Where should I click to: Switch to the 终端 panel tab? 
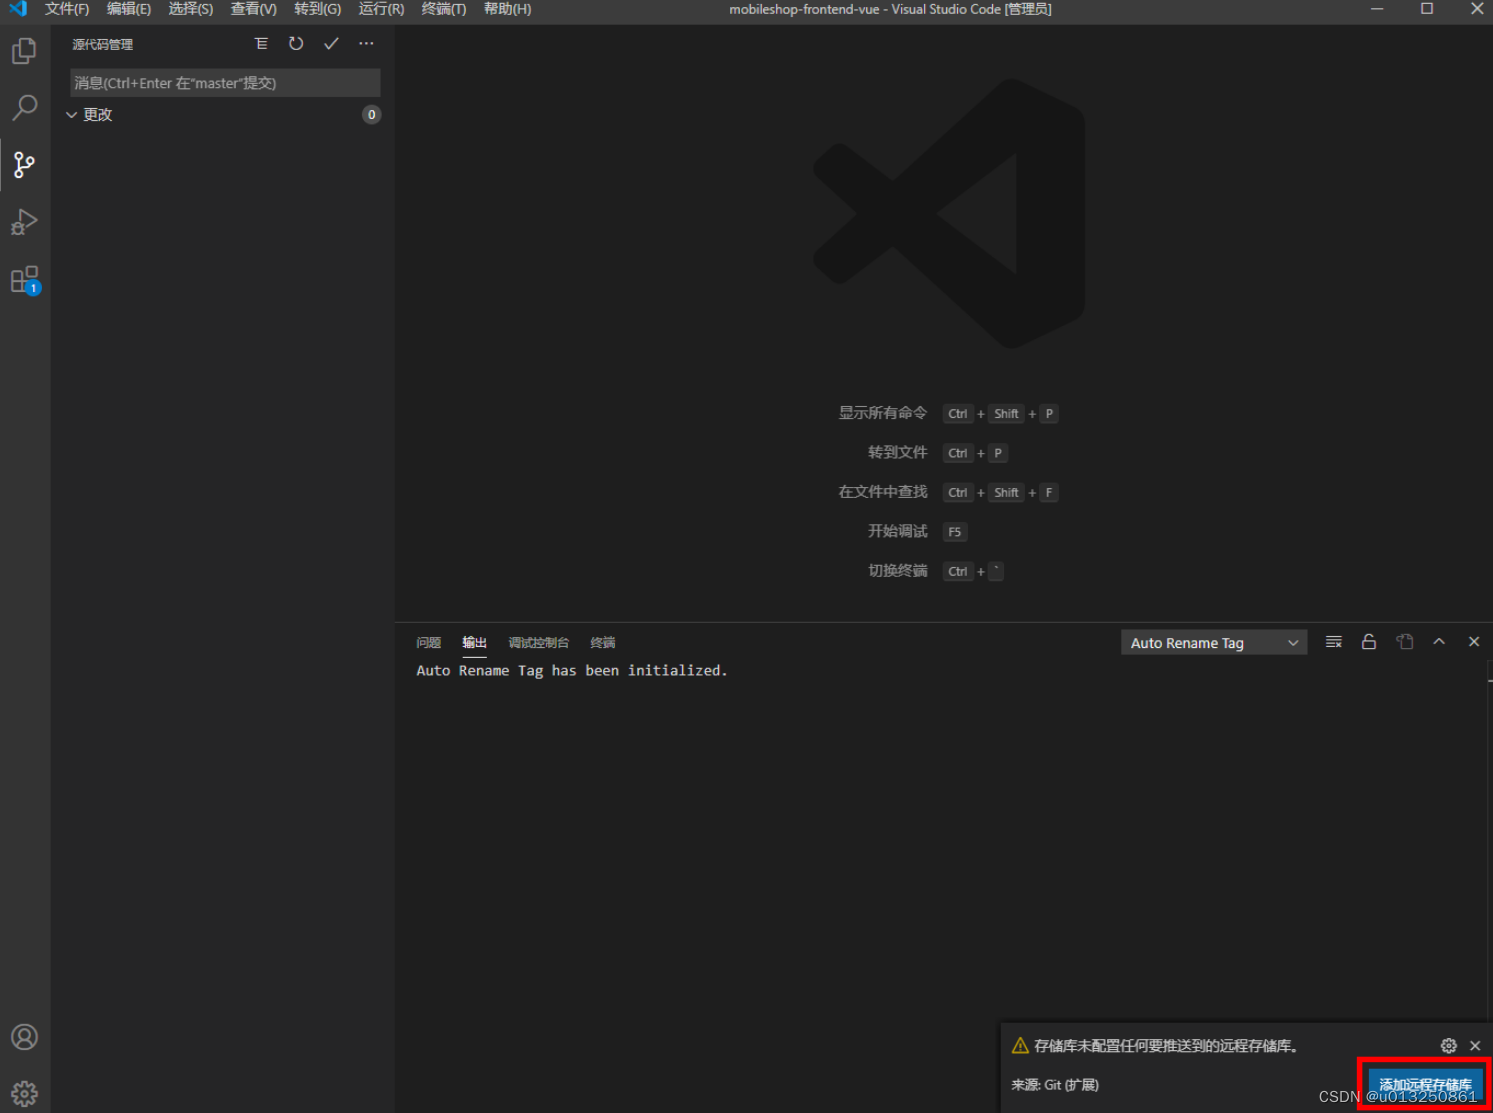pos(603,643)
